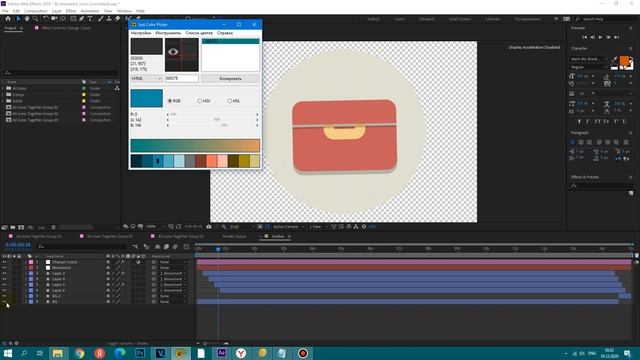The height and width of the screenshot is (360, 640).
Task: Select the Selection arrow tool
Action: click(x=18, y=19)
